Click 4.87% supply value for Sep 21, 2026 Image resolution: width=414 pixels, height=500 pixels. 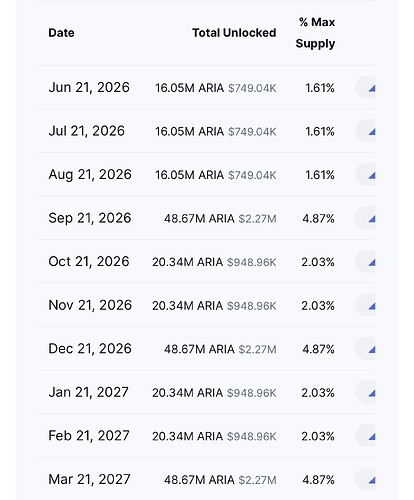(318, 219)
